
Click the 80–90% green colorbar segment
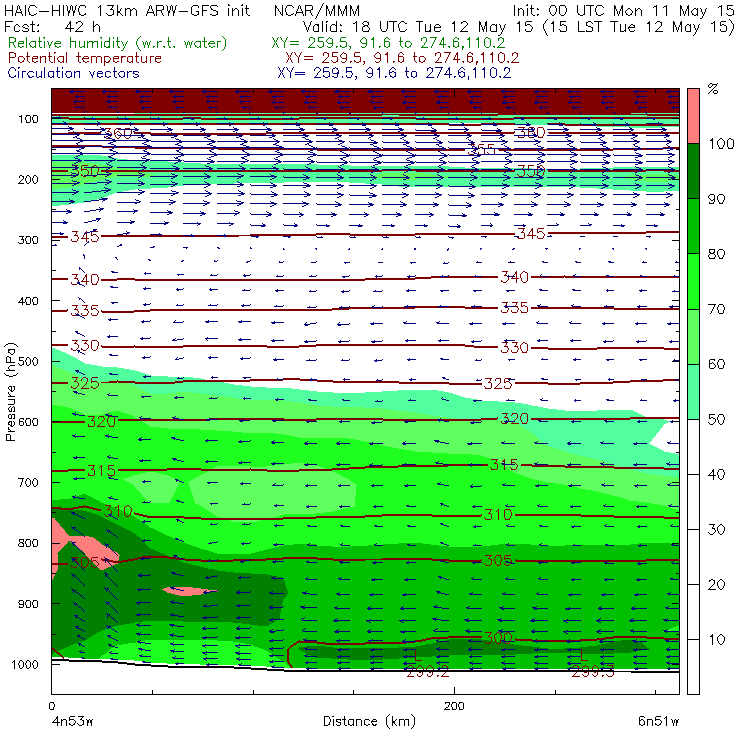tap(693, 226)
